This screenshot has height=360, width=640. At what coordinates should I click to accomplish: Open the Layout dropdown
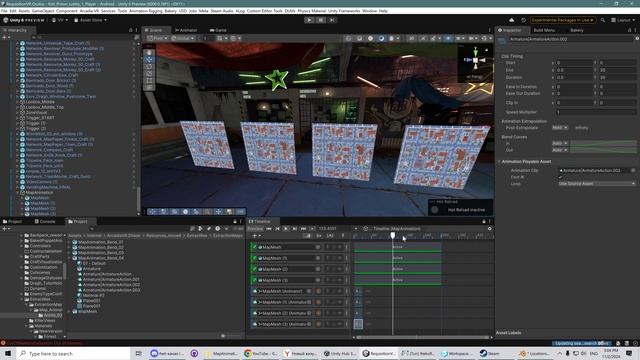(623, 20)
